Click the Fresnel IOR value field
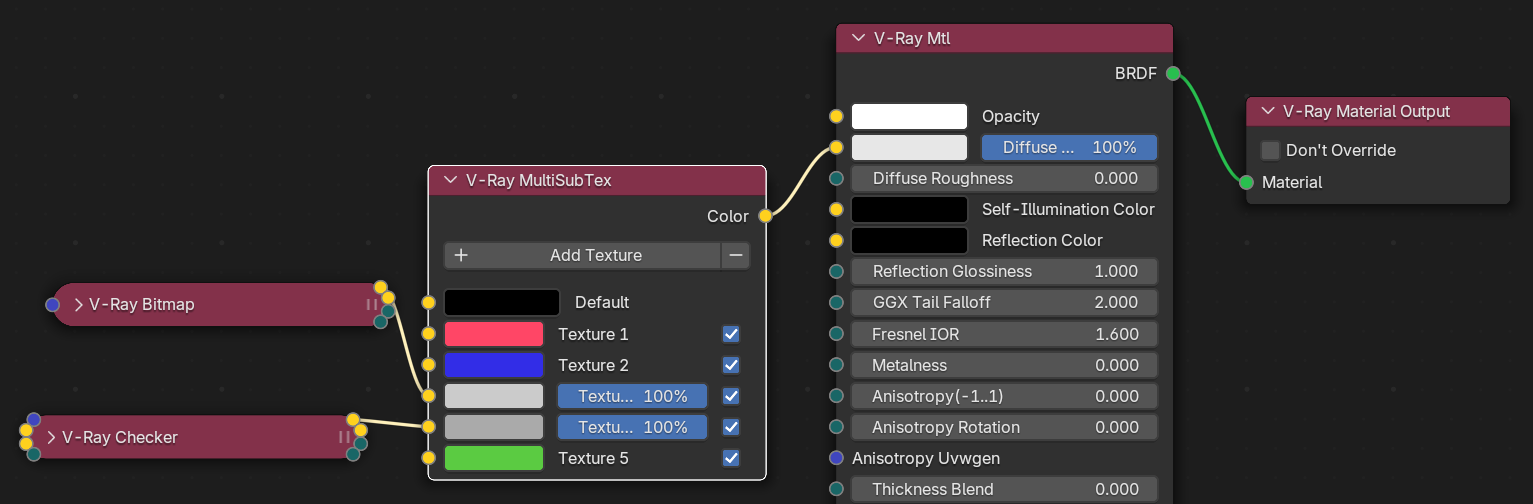1533x504 pixels. point(1004,334)
